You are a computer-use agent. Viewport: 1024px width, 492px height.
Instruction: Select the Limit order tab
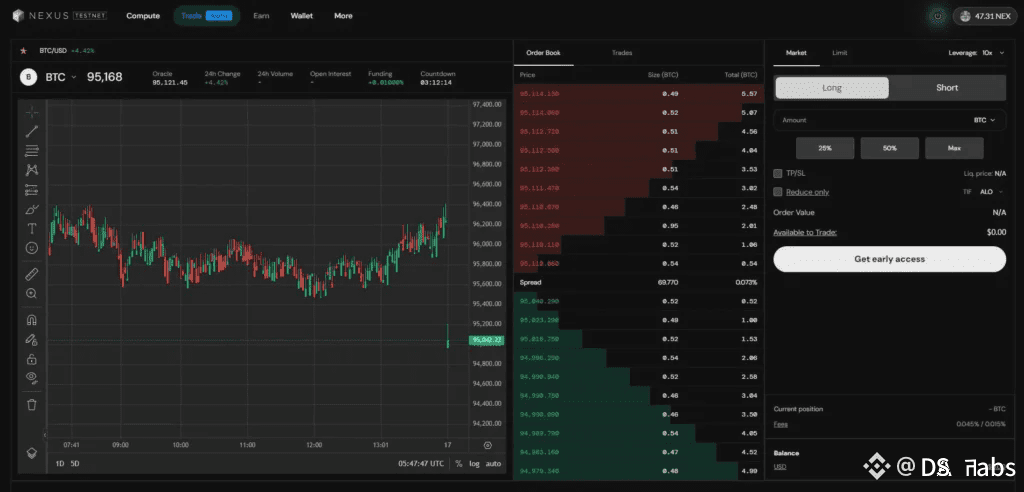click(x=840, y=53)
